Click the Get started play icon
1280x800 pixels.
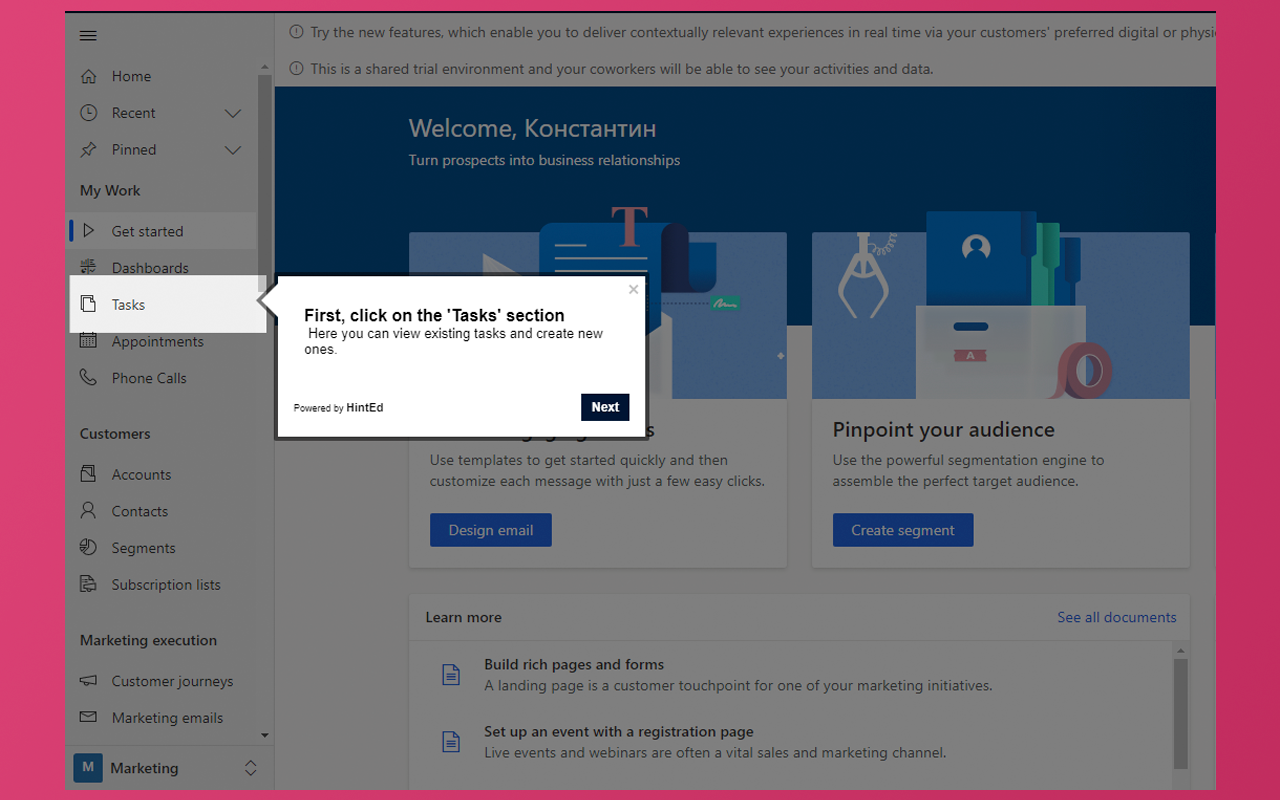click(89, 231)
